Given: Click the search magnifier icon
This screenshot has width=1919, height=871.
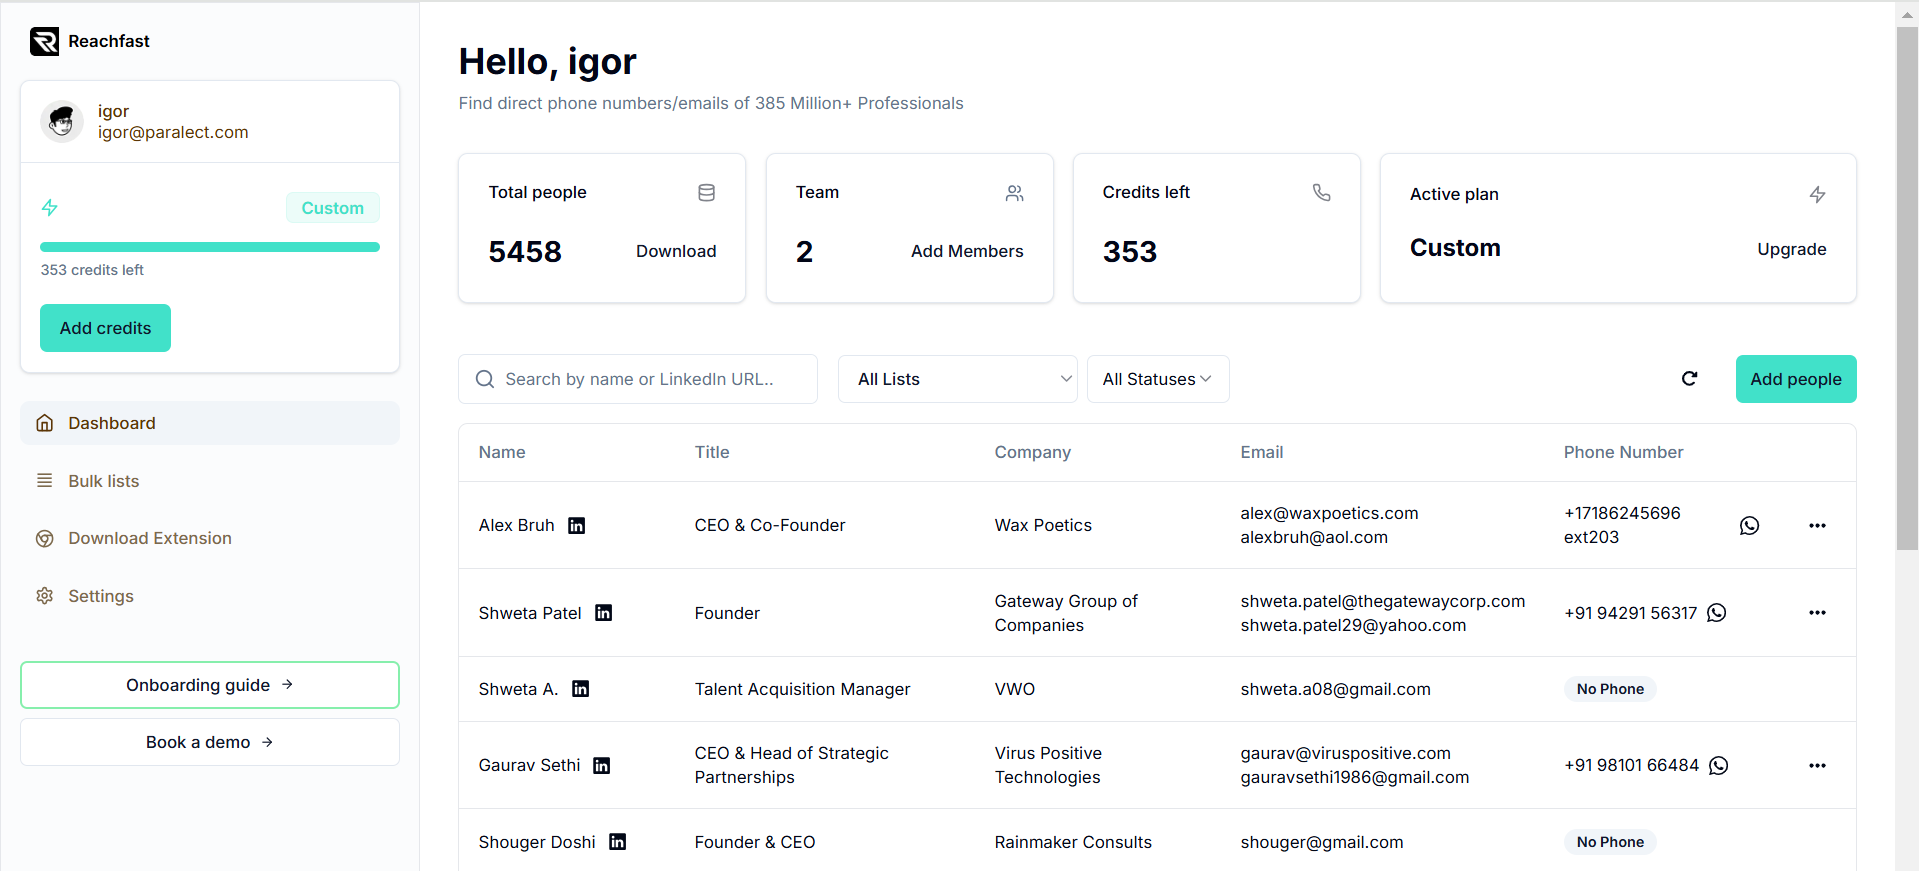Looking at the screenshot, I should coord(485,379).
